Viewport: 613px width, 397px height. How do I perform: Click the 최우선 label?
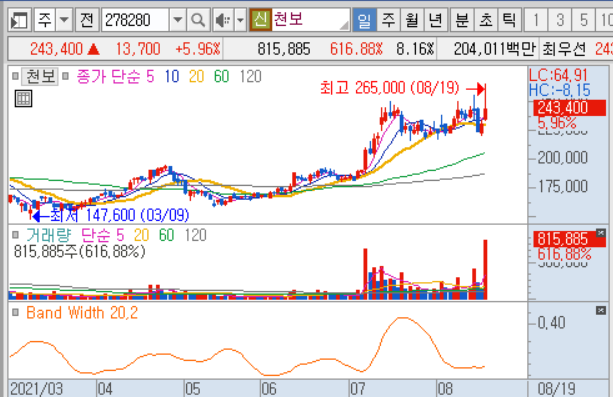[564, 49]
